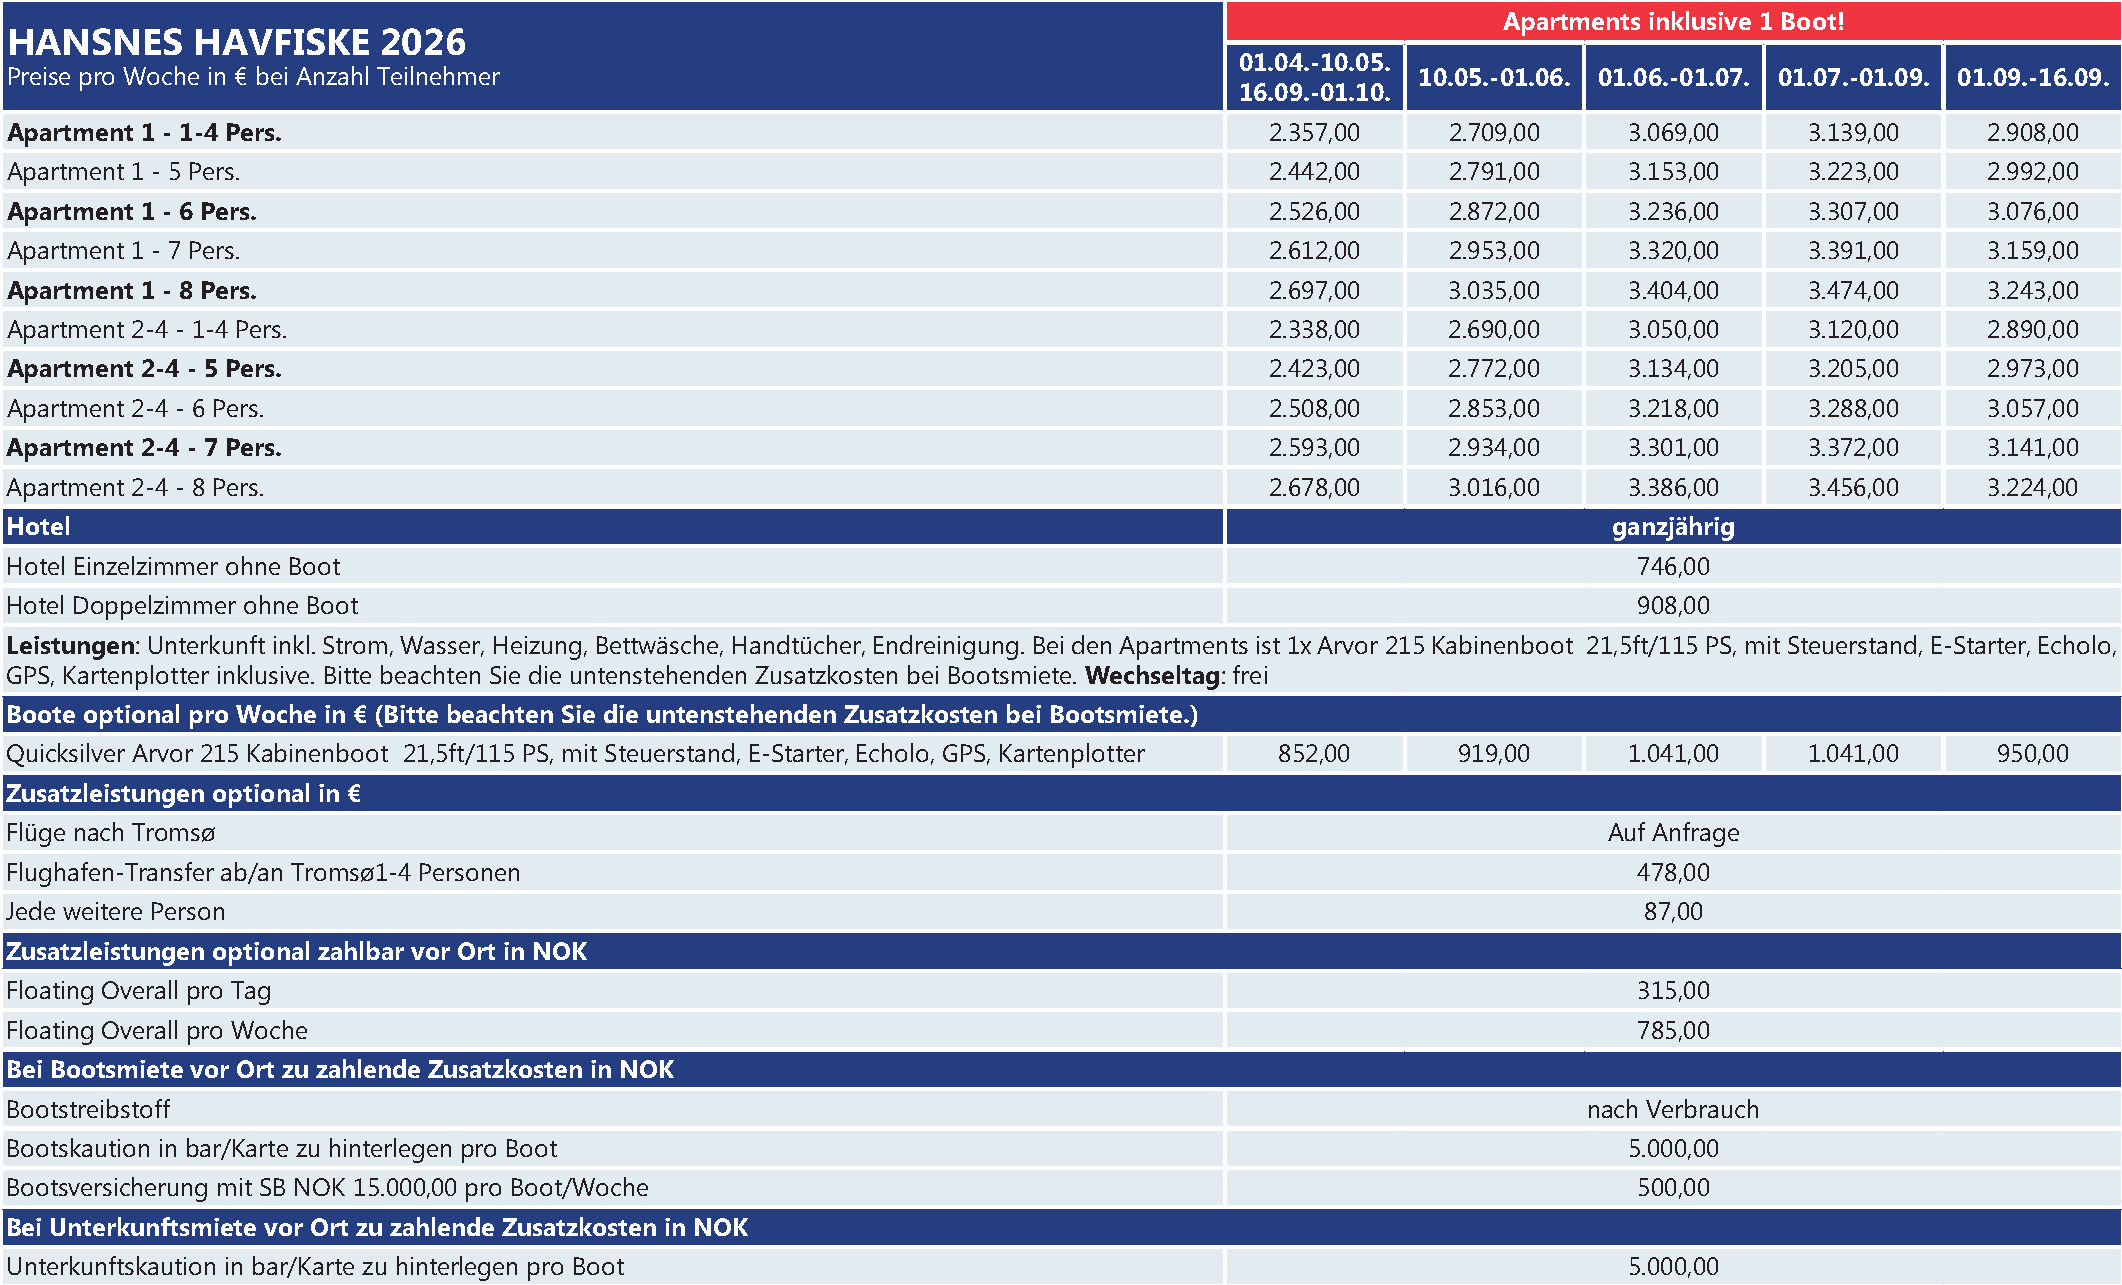Select Apartment 2-4 - 5 Pers. row
Screen dimensions: 2122x1285
(144, 369)
